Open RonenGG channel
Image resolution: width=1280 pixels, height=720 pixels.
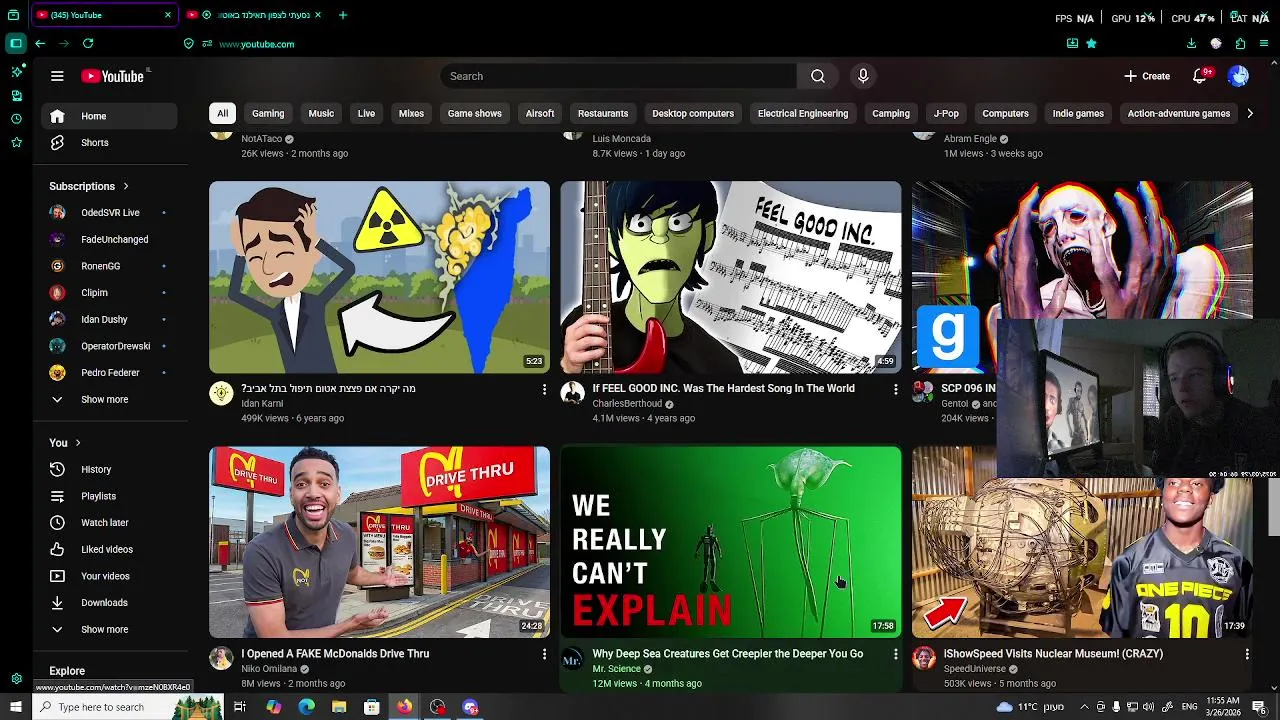pos(110,266)
